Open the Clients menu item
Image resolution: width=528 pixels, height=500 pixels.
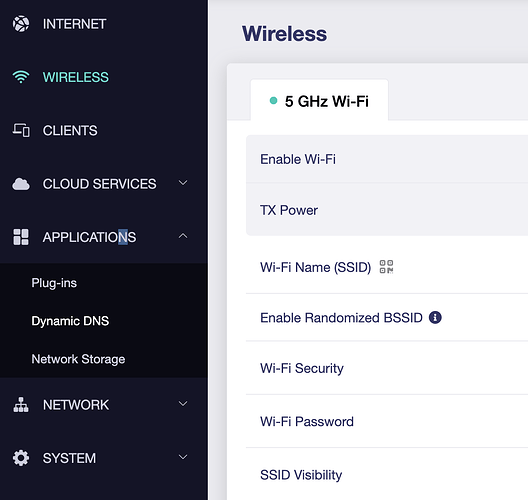tap(70, 130)
